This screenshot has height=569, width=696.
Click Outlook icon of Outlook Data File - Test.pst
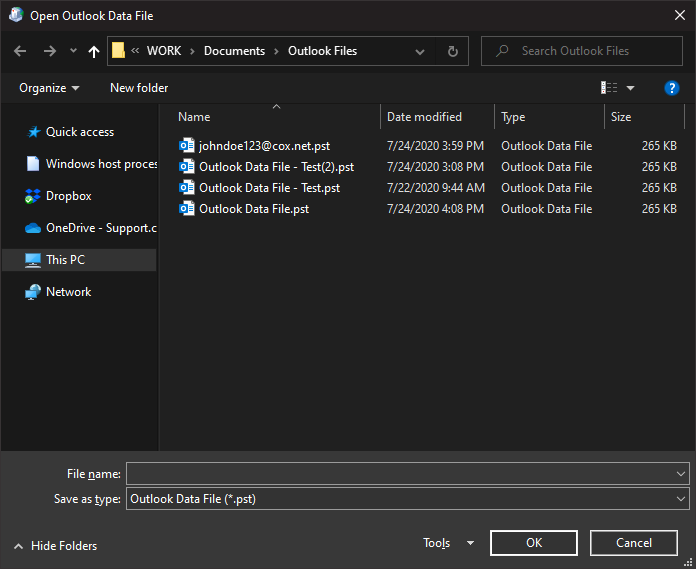(x=186, y=187)
